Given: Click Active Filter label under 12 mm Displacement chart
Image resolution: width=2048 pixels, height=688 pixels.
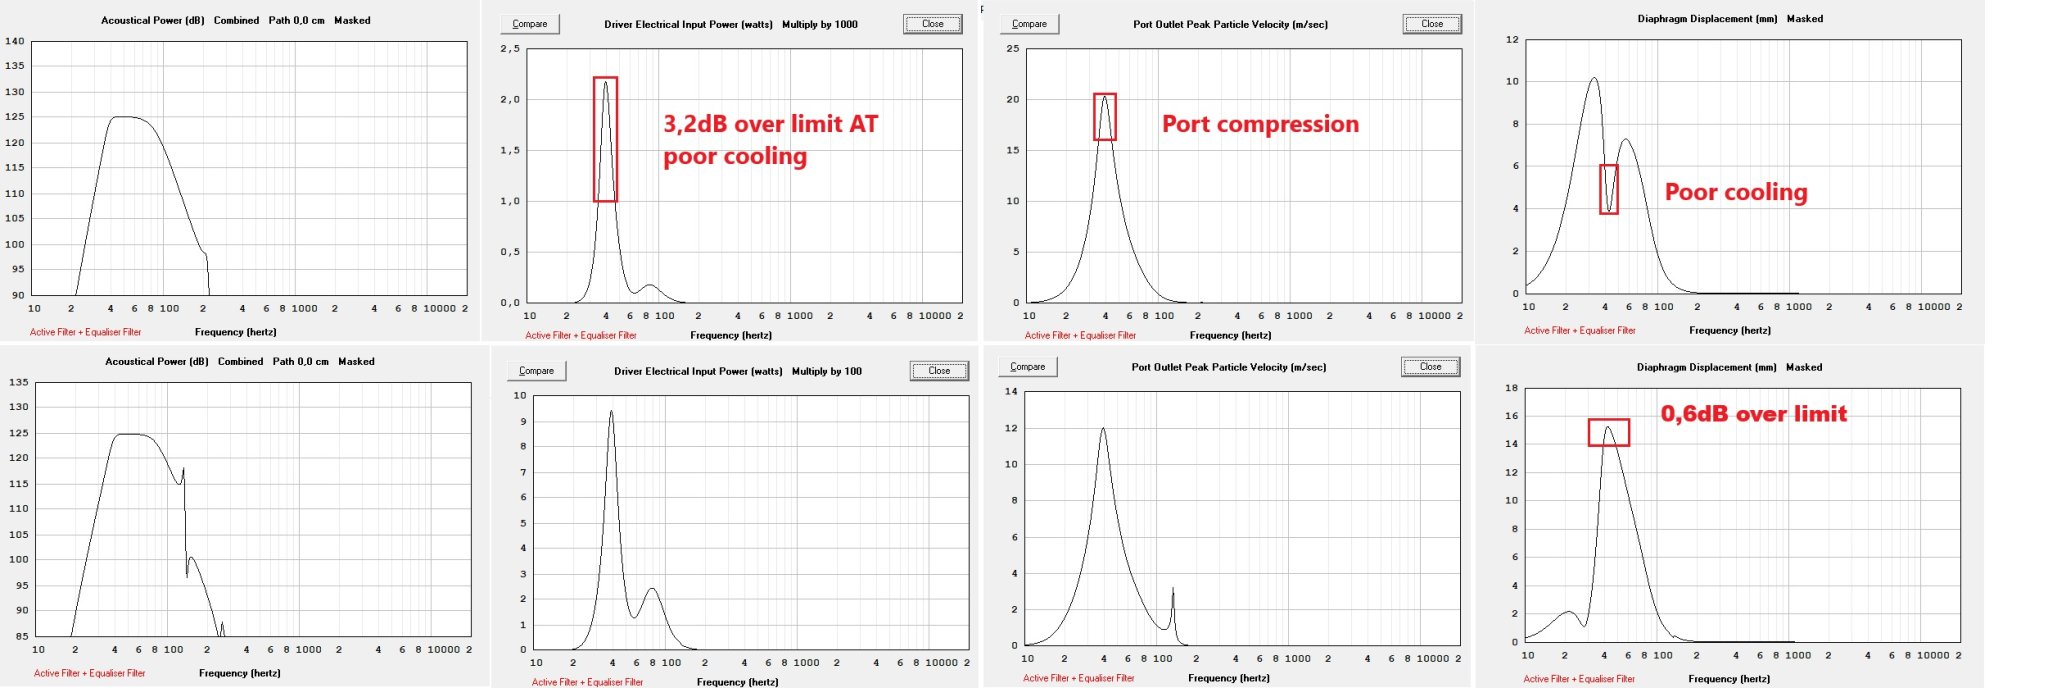Looking at the screenshot, I should 1580,330.
